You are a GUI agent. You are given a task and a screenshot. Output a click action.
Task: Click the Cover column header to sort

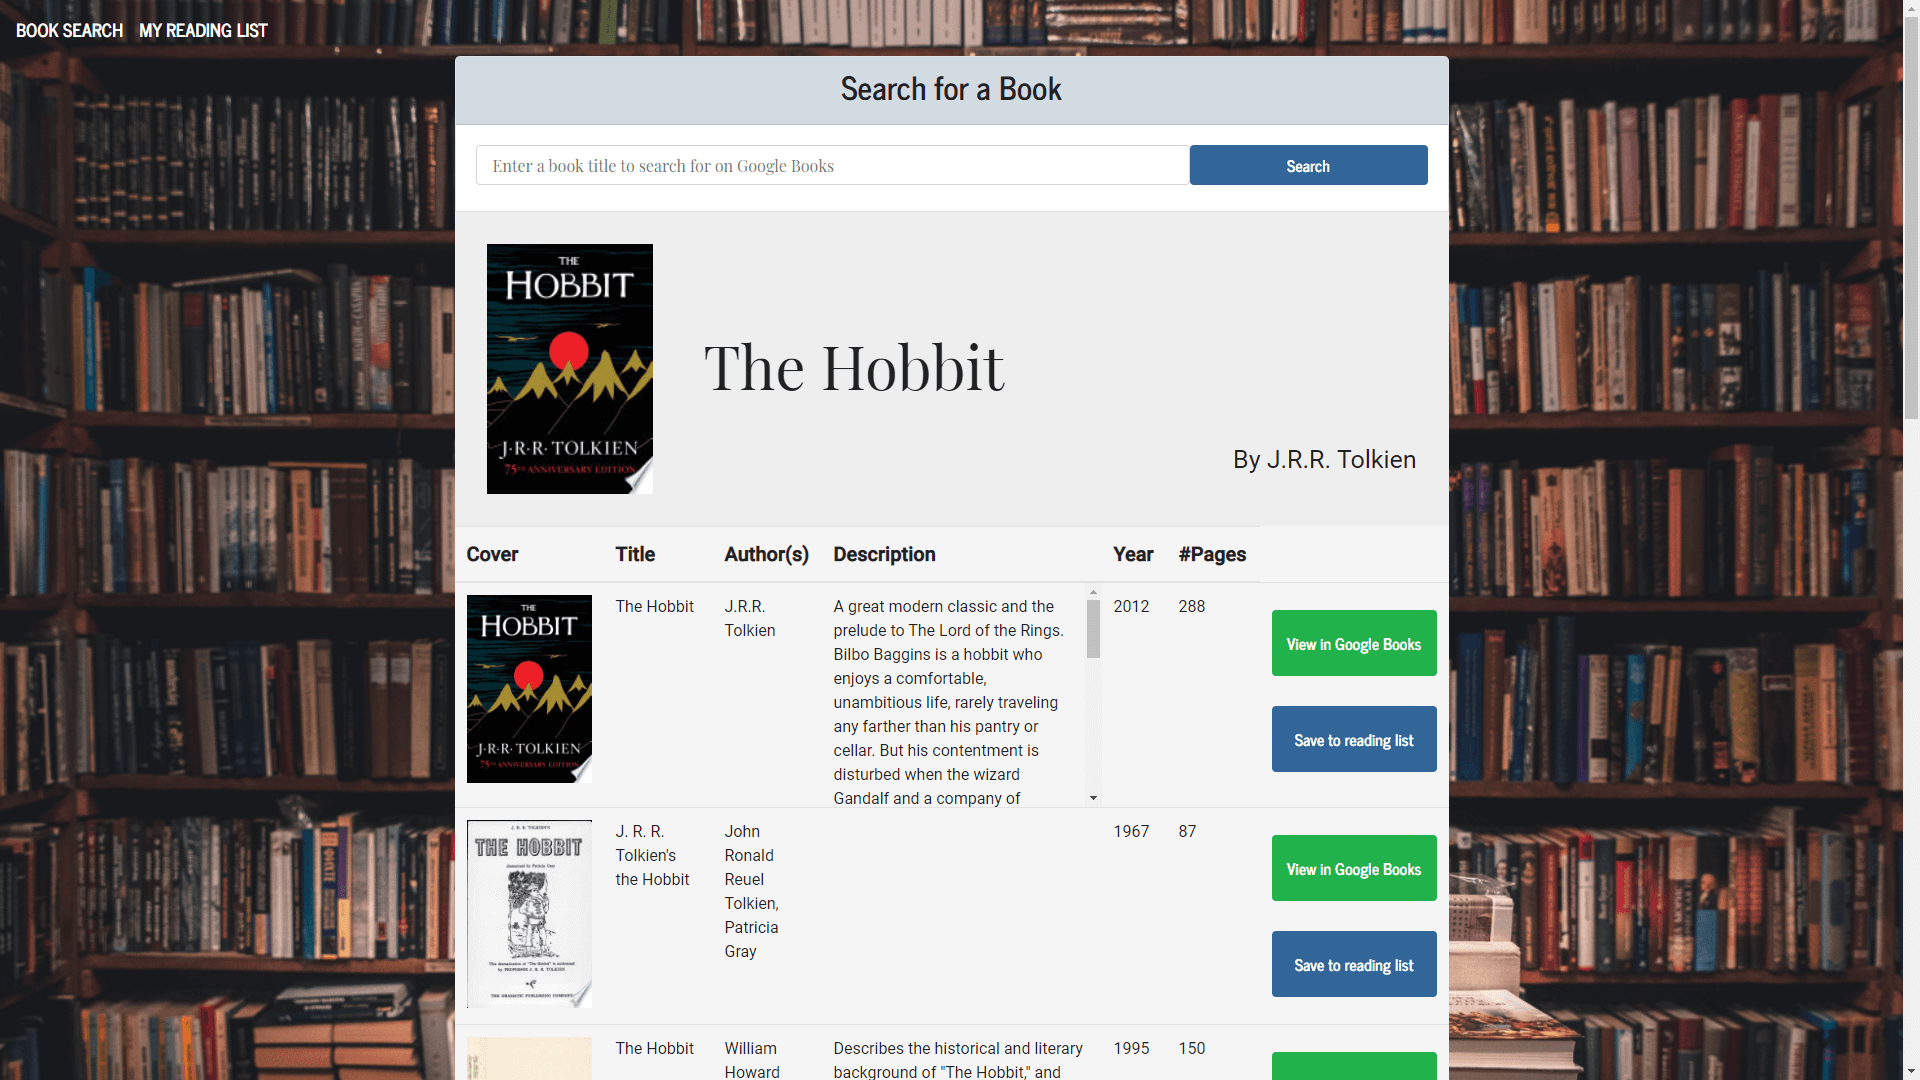[493, 554]
